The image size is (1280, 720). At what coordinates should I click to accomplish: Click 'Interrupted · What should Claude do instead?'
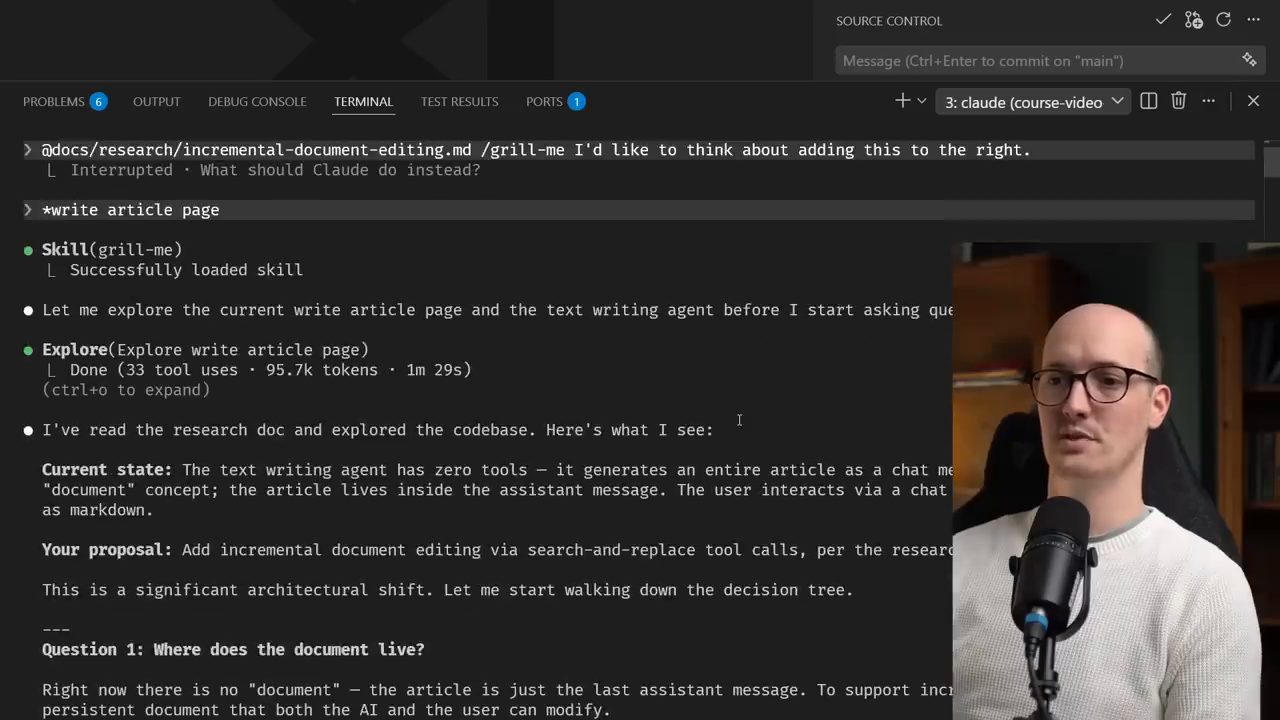coord(275,170)
